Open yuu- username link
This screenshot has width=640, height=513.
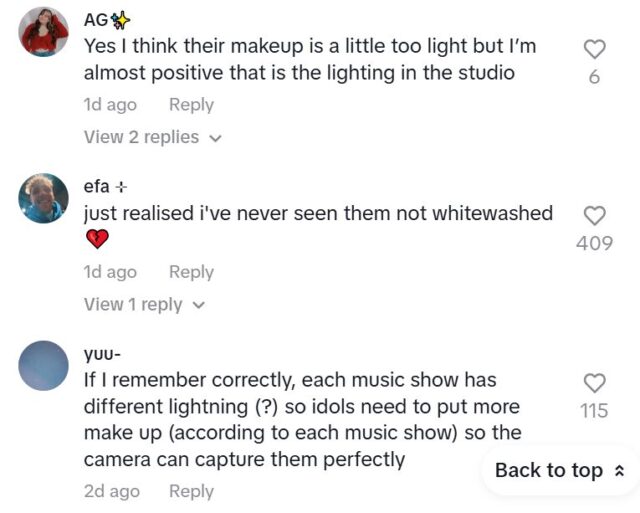coord(103,354)
